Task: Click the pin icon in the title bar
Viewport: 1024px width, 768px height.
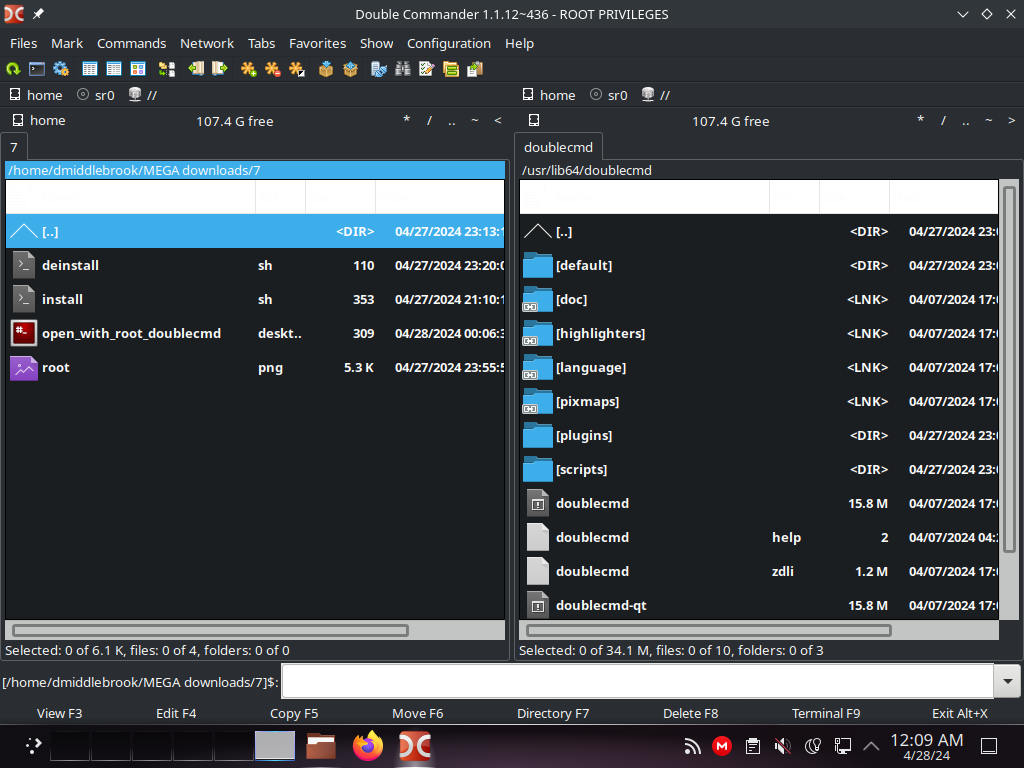Action: coord(39,14)
